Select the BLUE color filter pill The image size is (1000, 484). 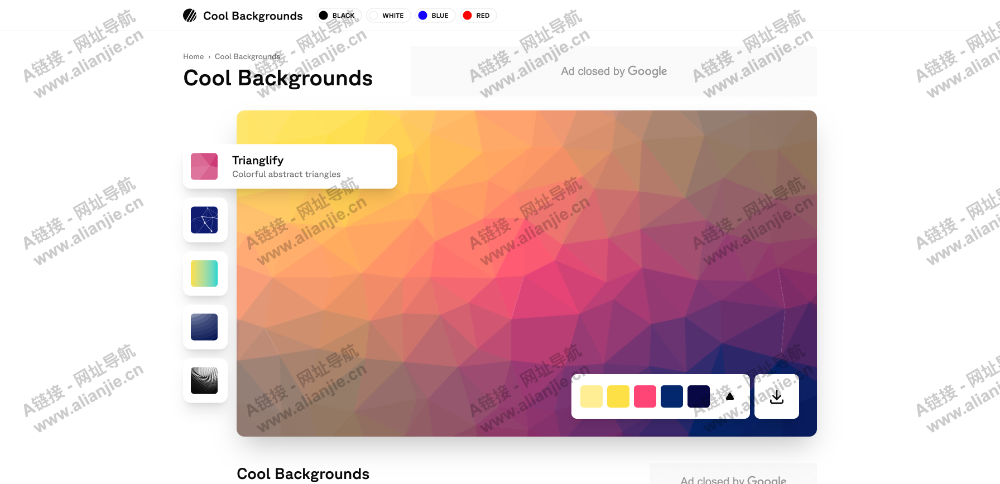click(x=435, y=15)
